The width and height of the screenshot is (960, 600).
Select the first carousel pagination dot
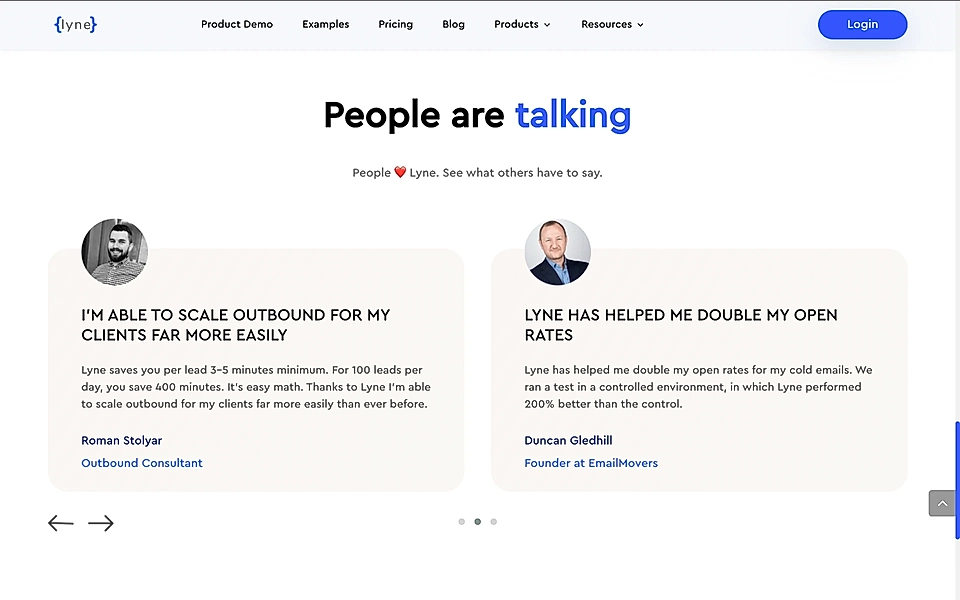[x=461, y=521]
